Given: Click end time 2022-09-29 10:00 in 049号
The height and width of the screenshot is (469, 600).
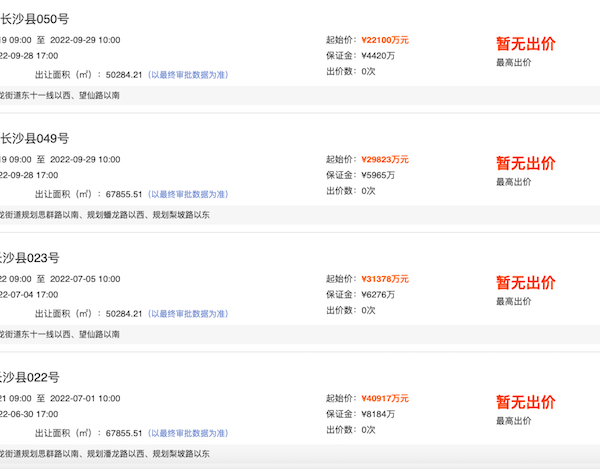Looking at the screenshot, I should point(85,159).
